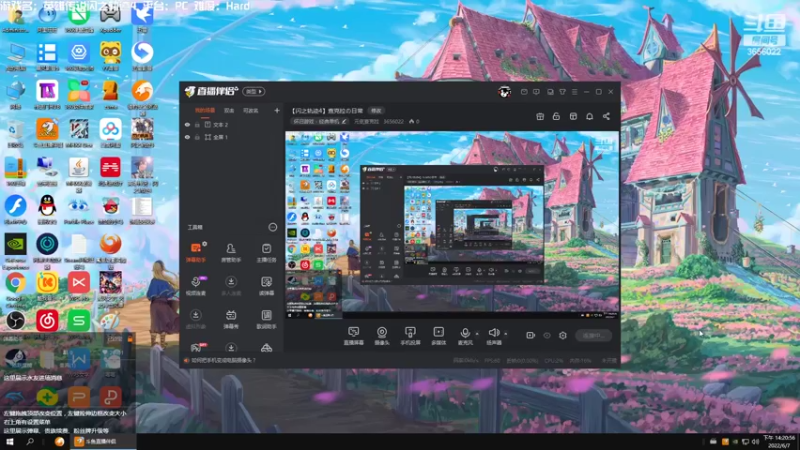800x450 pixels.
Task: Open microphone options arrow
Action: [477, 334]
